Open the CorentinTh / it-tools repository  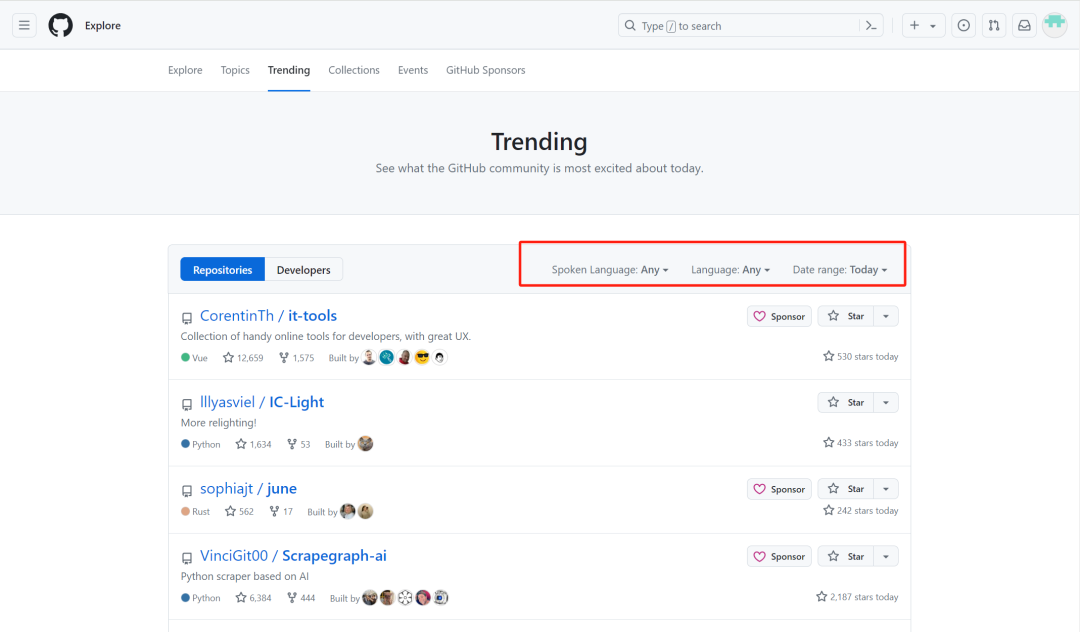268,316
